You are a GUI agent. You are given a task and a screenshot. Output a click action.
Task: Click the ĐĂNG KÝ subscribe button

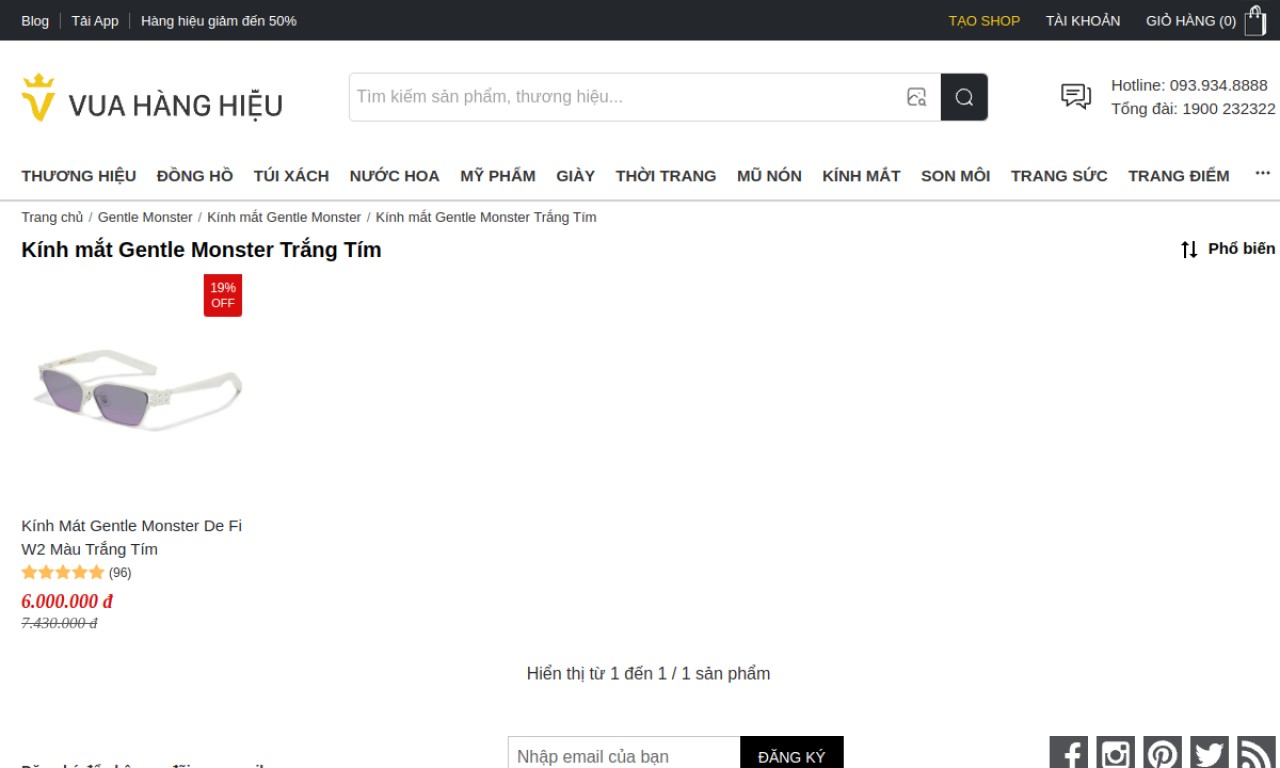point(792,756)
